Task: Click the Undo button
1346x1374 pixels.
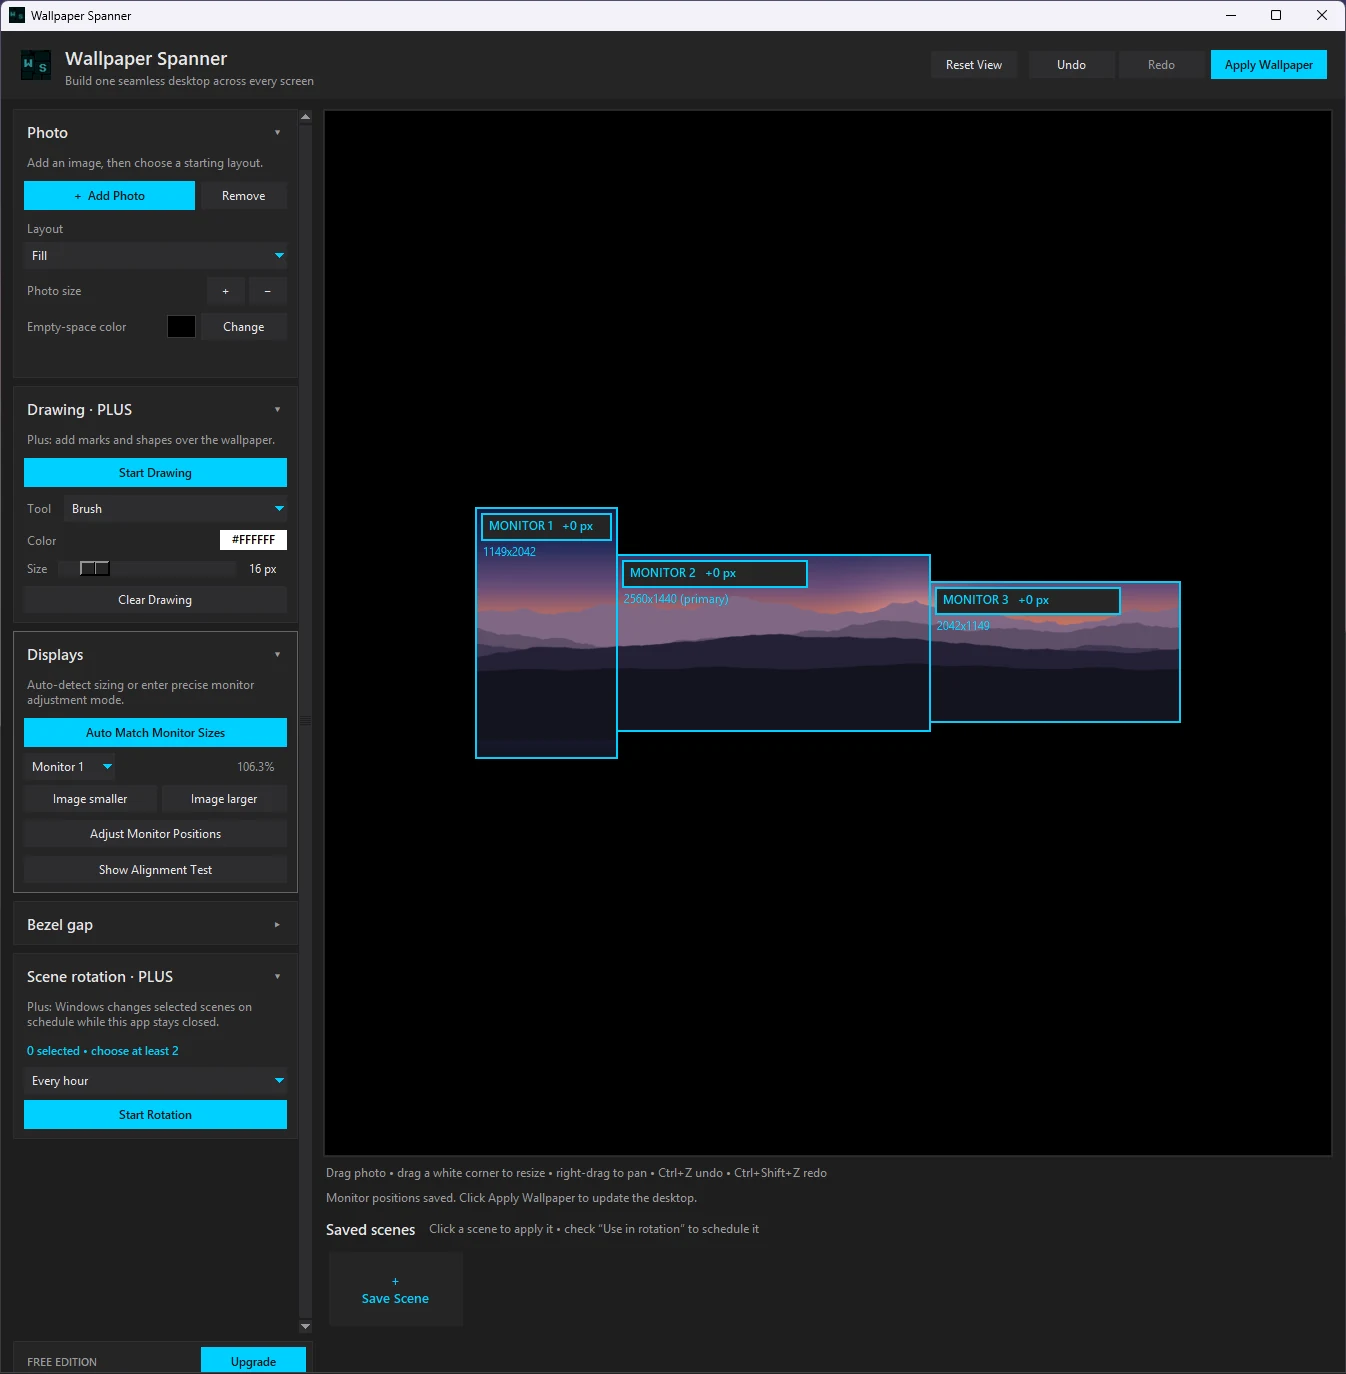Action: pos(1071,65)
